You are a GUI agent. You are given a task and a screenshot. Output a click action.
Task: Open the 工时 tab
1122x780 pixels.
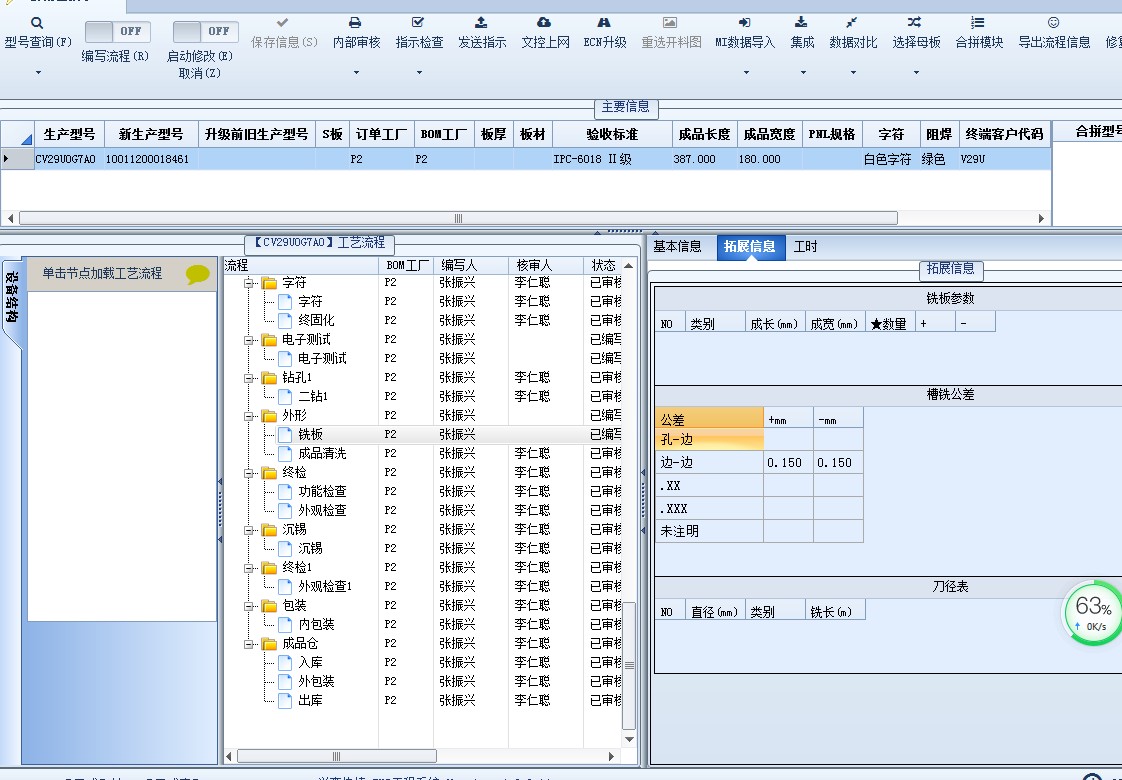click(x=805, y=247)
